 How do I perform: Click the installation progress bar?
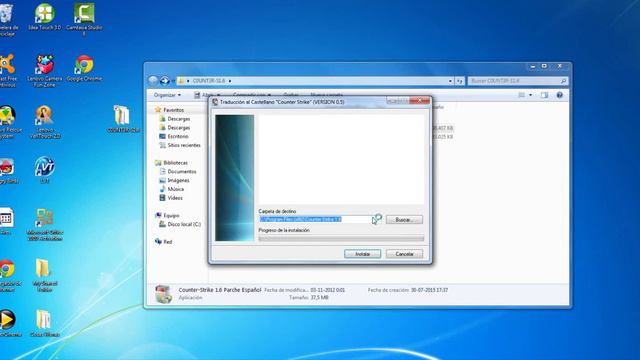(x=341, y=238)
